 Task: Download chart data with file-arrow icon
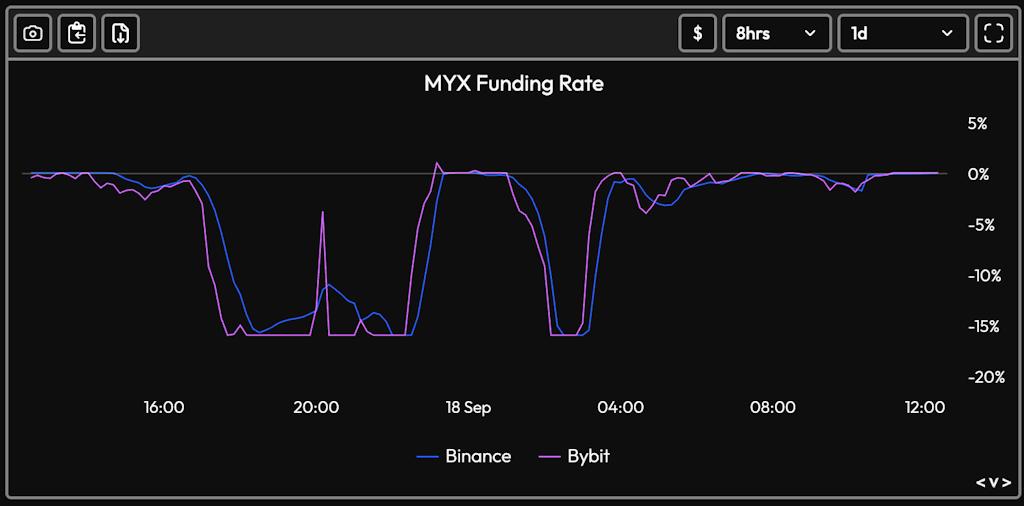pos(120,33)
